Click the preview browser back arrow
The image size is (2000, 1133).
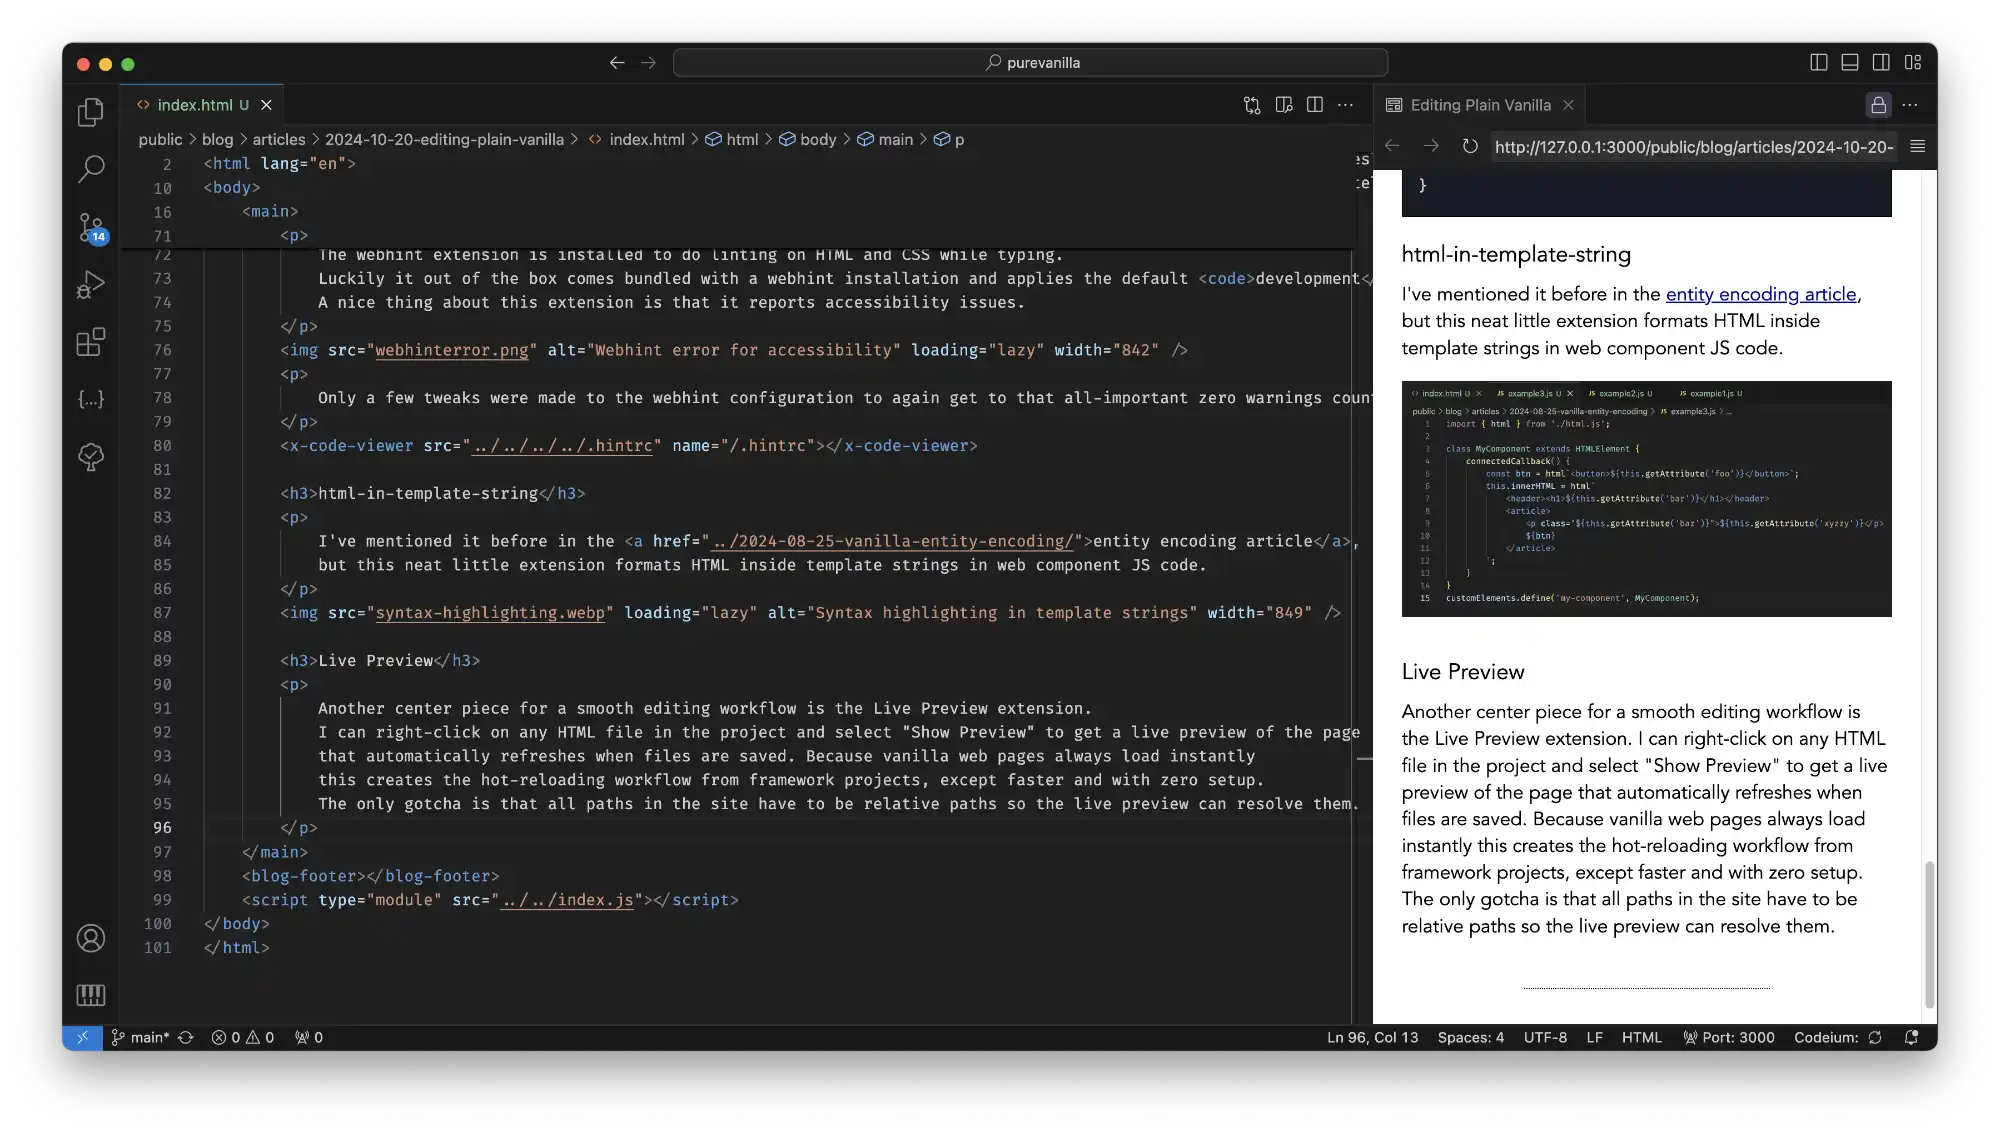tap(1392, 146)
